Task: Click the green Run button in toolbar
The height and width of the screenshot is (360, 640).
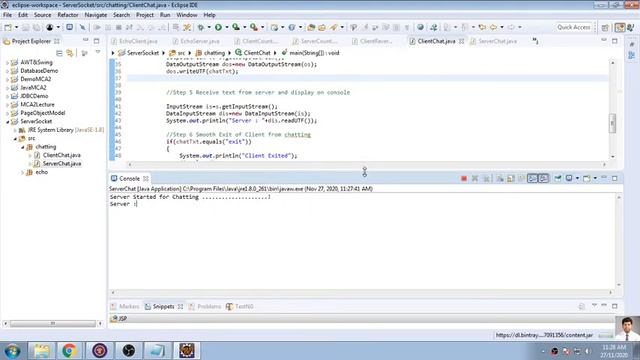Action: pos(218,27)
